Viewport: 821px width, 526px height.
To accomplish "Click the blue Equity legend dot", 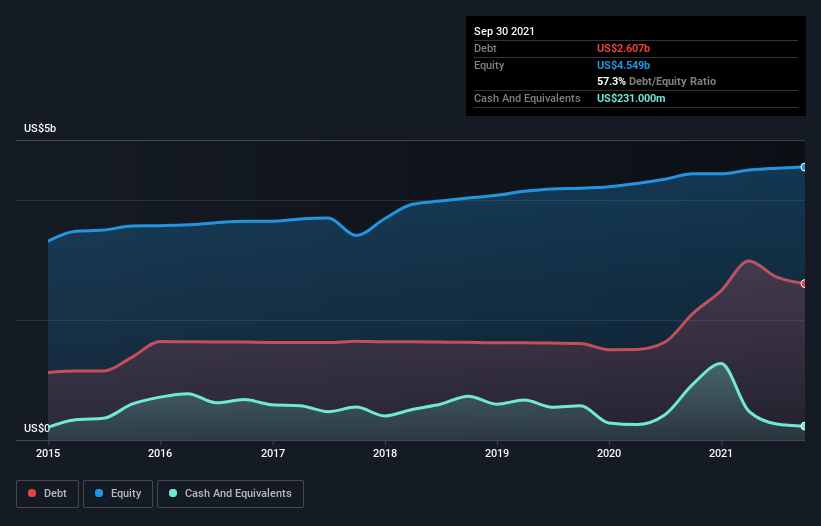I will [99, 493].
